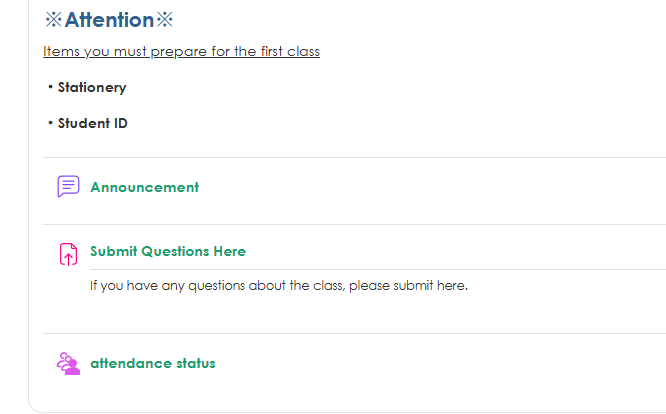This screenshot has width=666, height=414.
Task: Go to the attendance status link
Action: (152, 363)
